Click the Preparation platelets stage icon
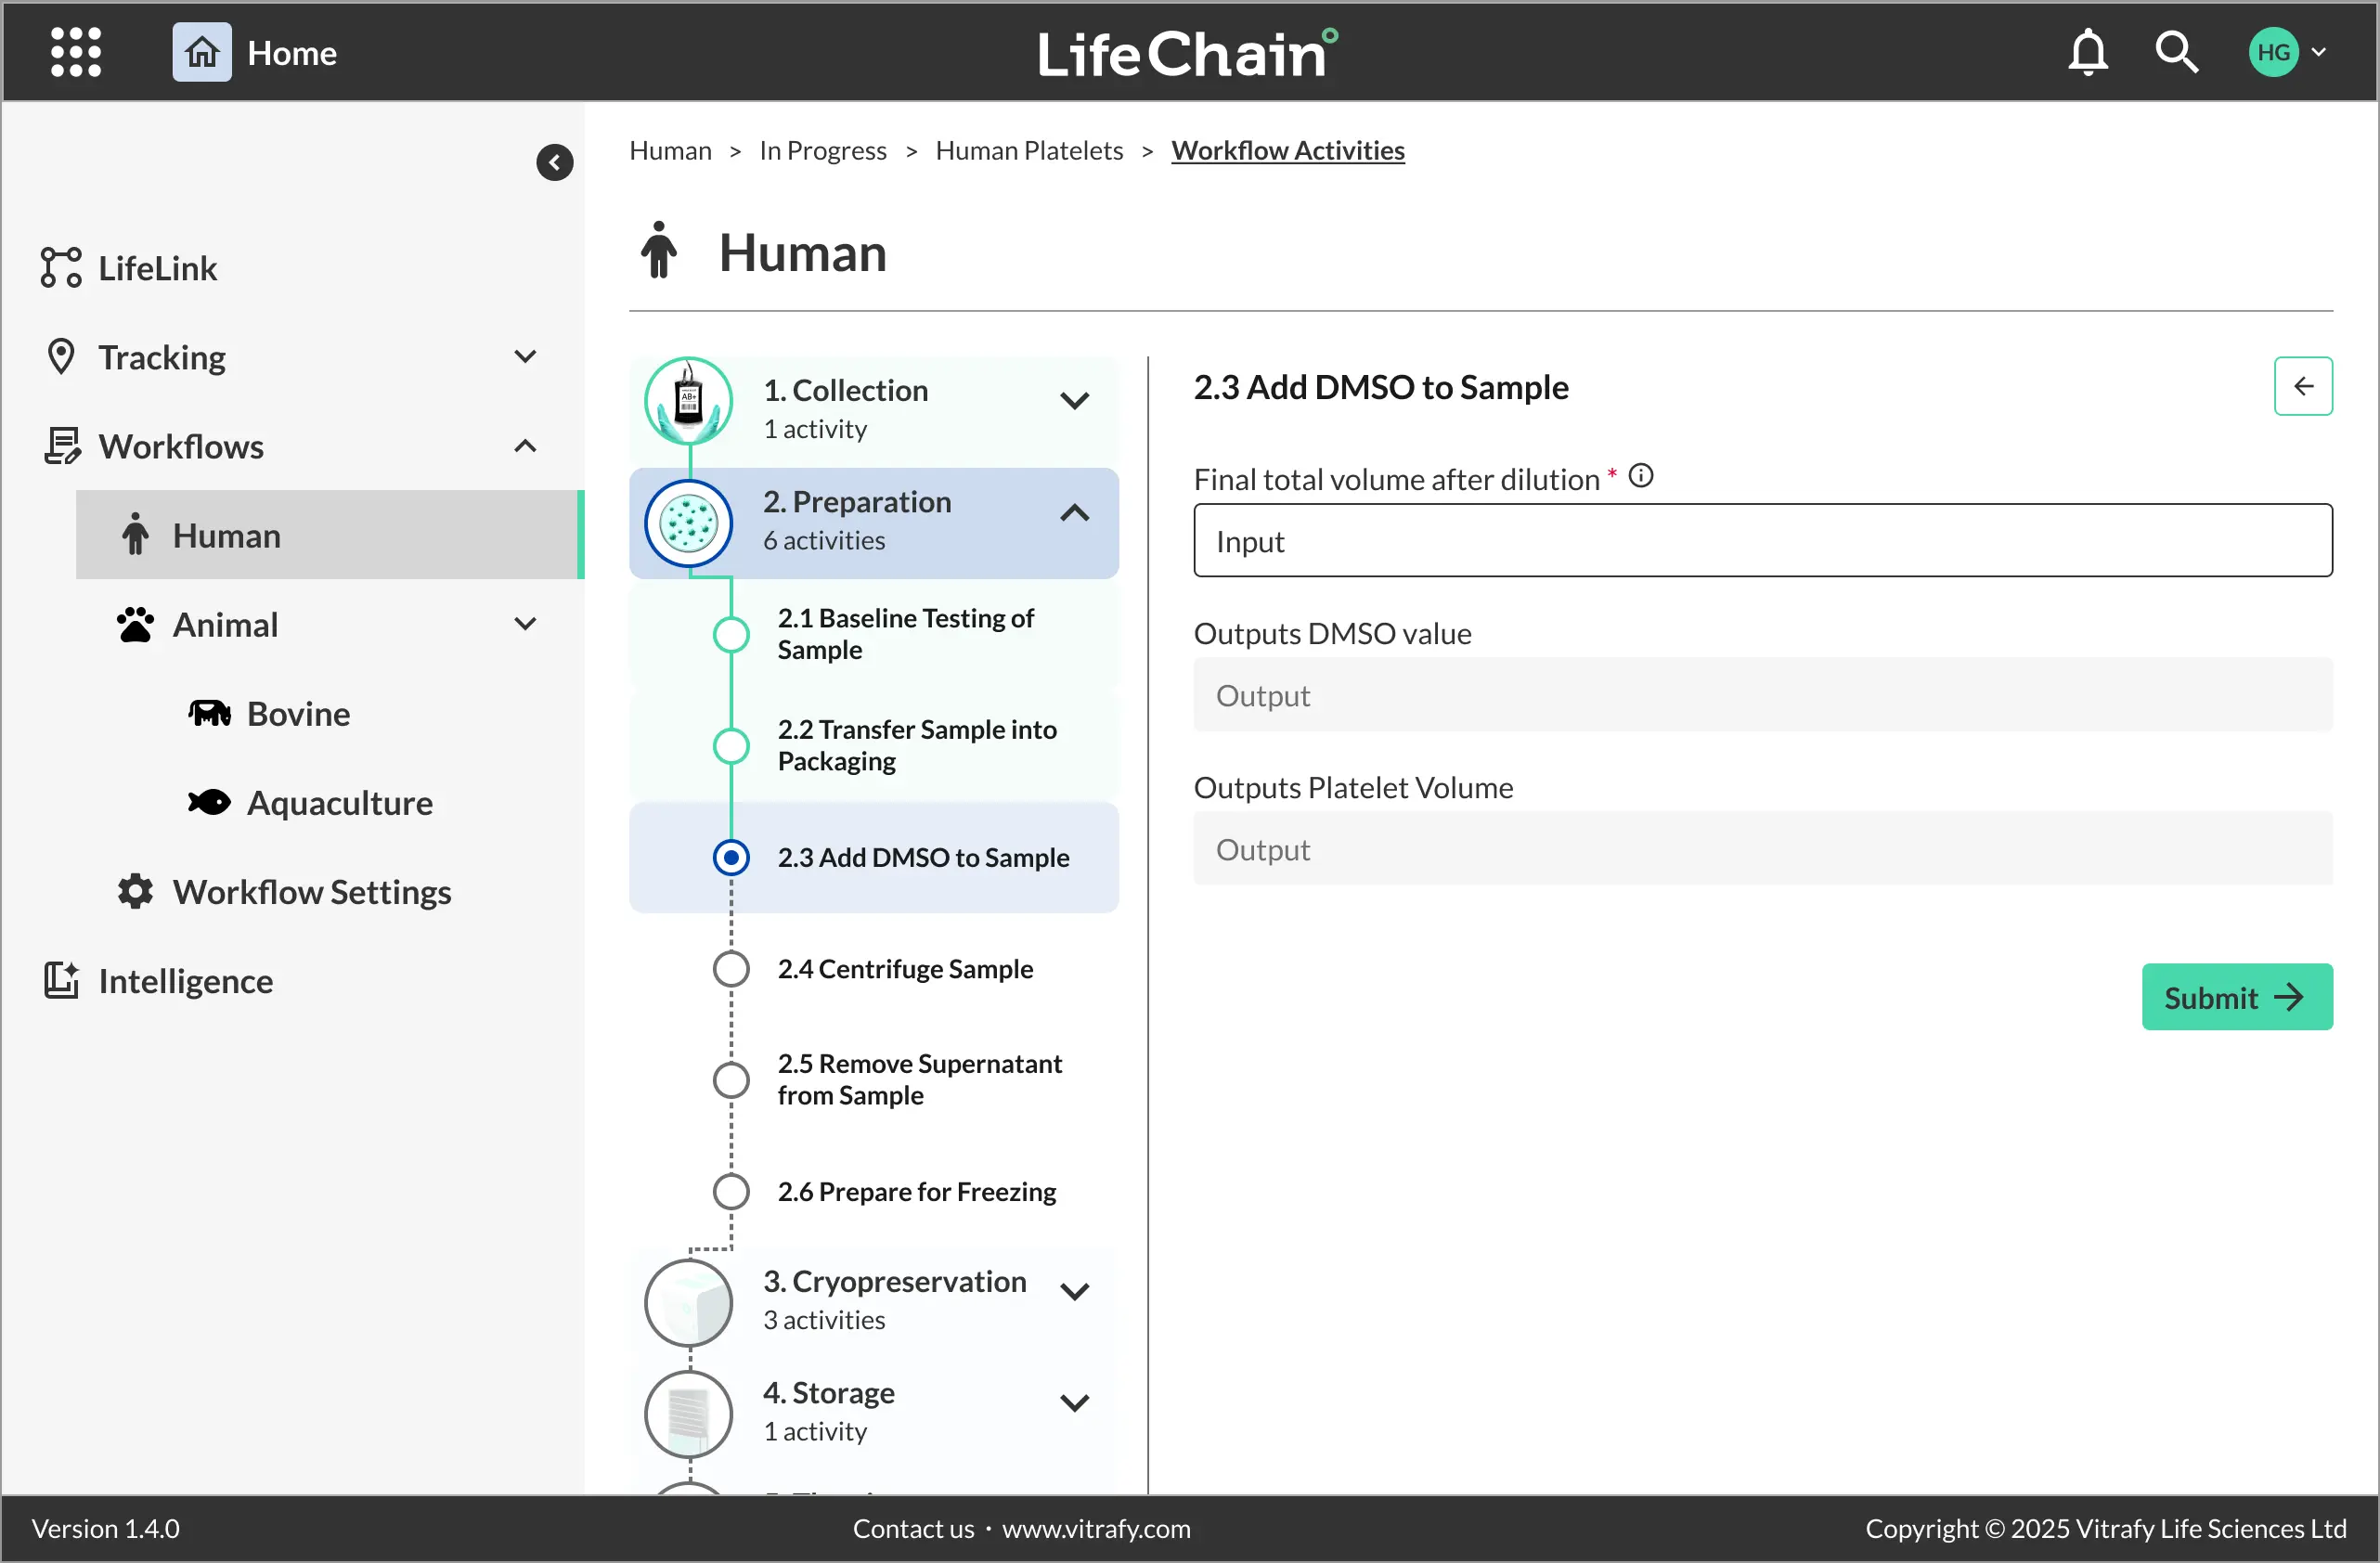The height and width of the screenshot is (1563, 2380). (x=689, y=523)
